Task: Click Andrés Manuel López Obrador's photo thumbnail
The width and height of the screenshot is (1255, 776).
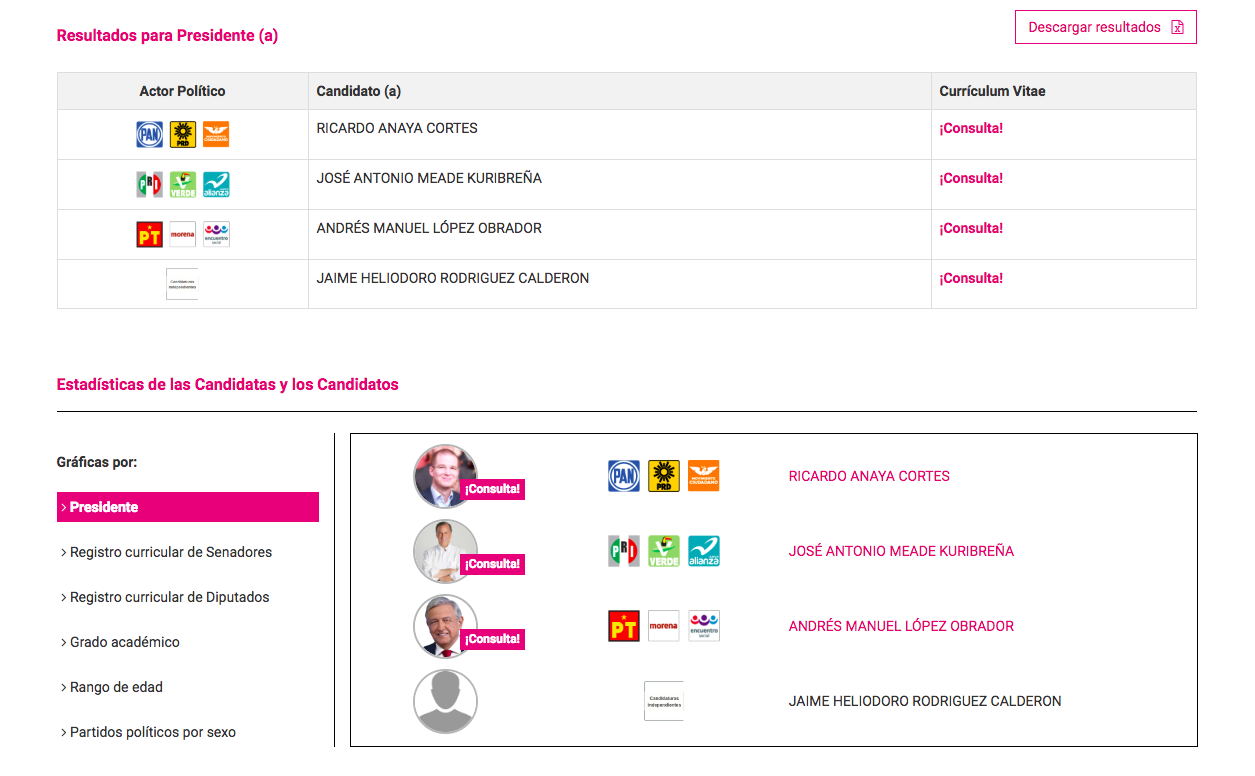Action: click(x=445, y=626)
